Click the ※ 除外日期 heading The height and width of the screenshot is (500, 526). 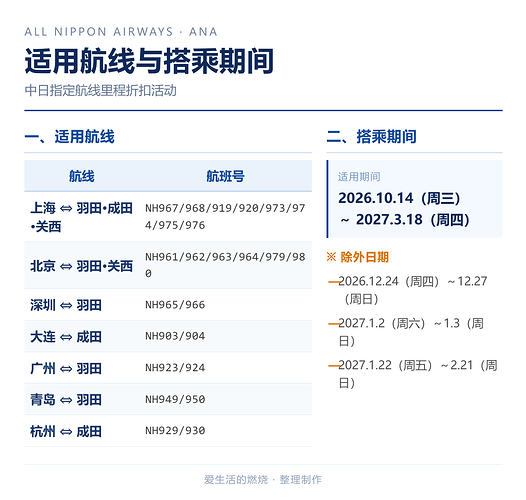[358, 257]
